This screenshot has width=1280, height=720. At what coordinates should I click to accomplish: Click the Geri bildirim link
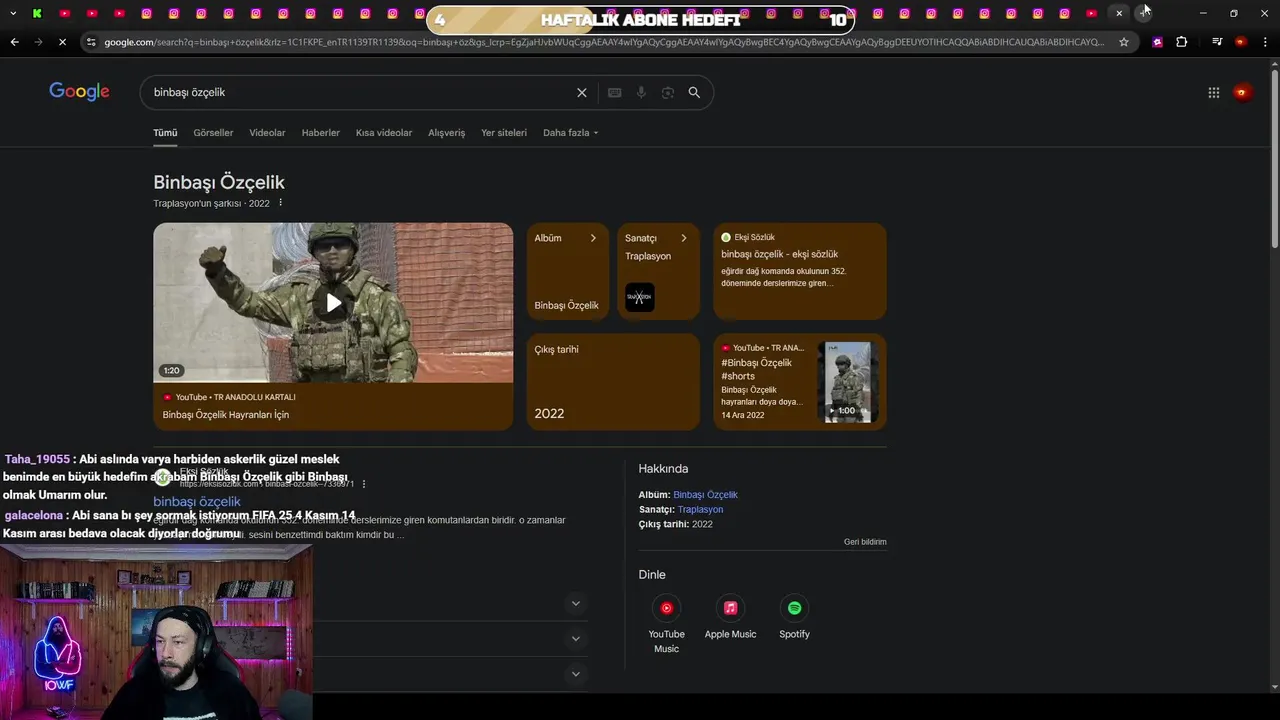coord(865,542)
